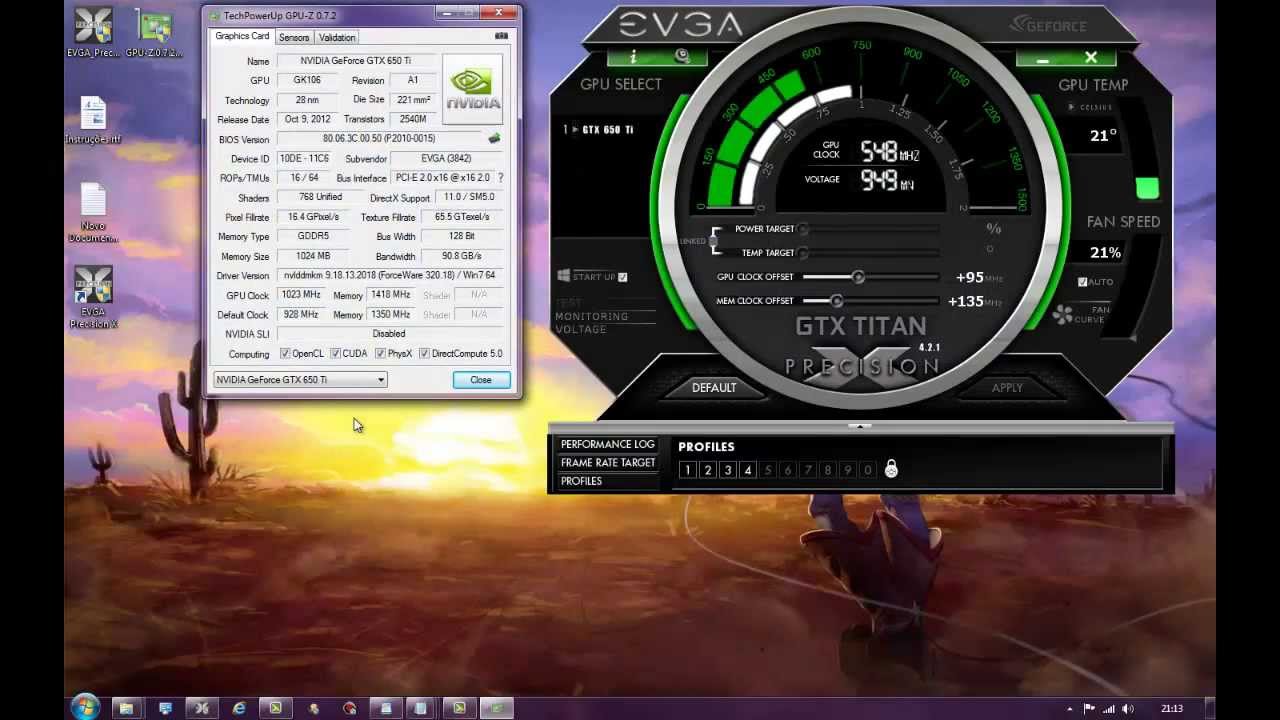
Task: Click the Monitoring link in Precision
Action: tap(591, 316)
